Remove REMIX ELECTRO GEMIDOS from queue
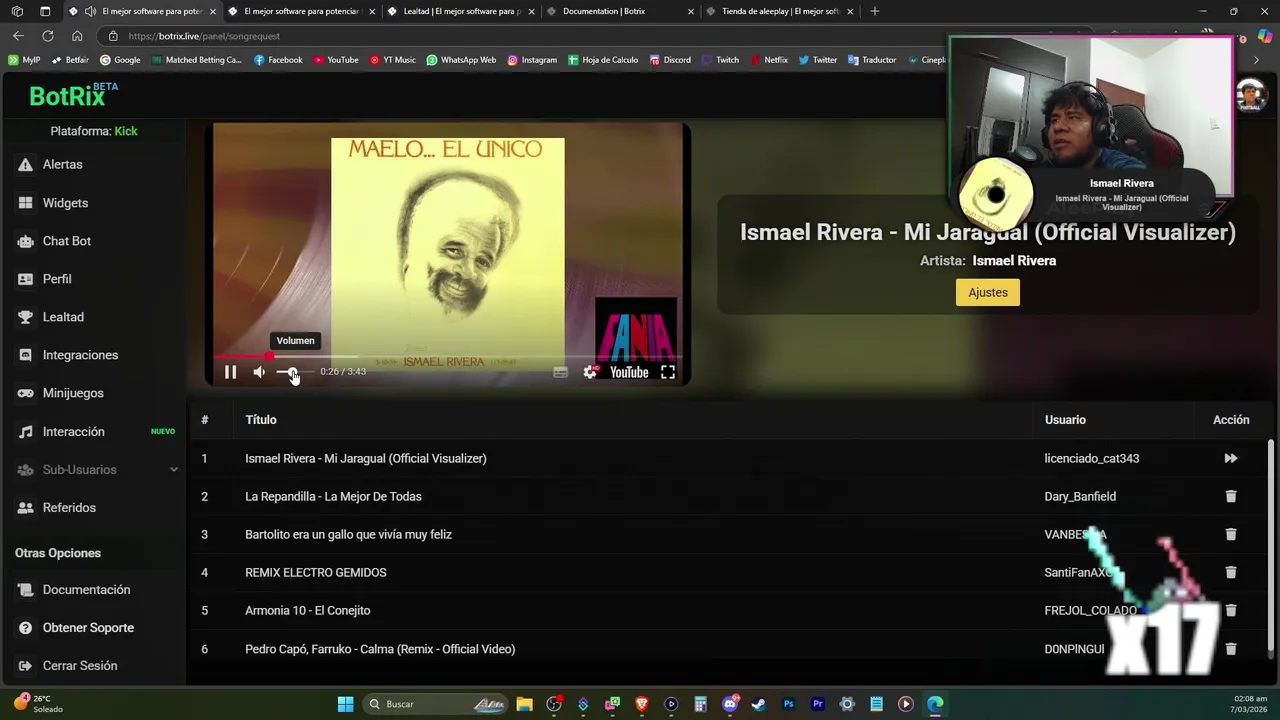Screen dimensions: 1280x720 pyautogui.click(x=1231, y=572)
